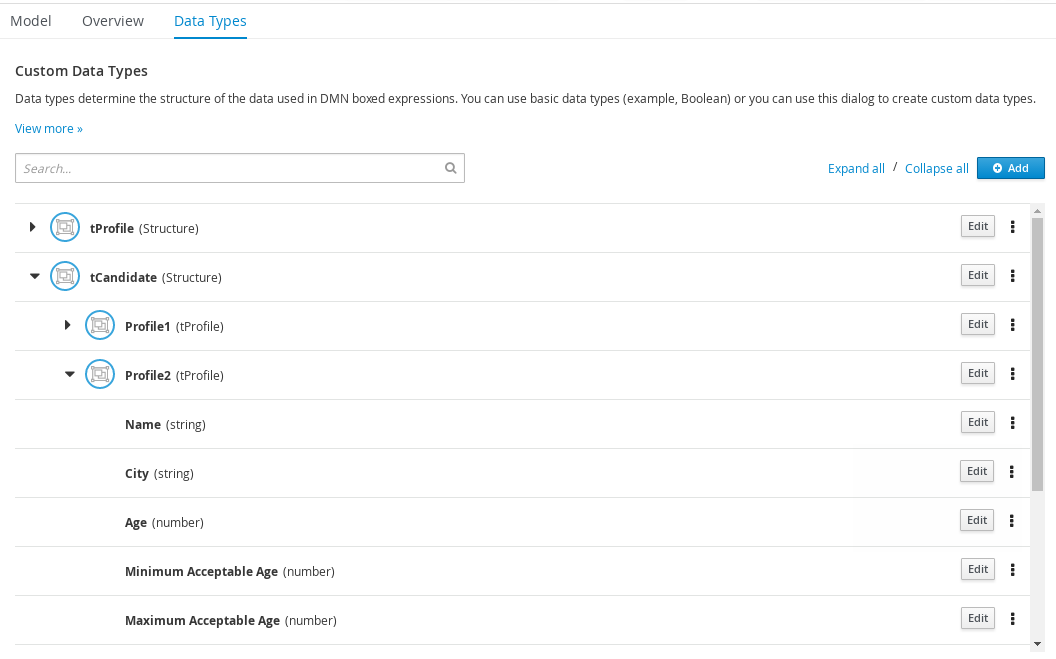Click the Profile2 structure icon
Screen dimensions: 1056x659
pos(99,375)
